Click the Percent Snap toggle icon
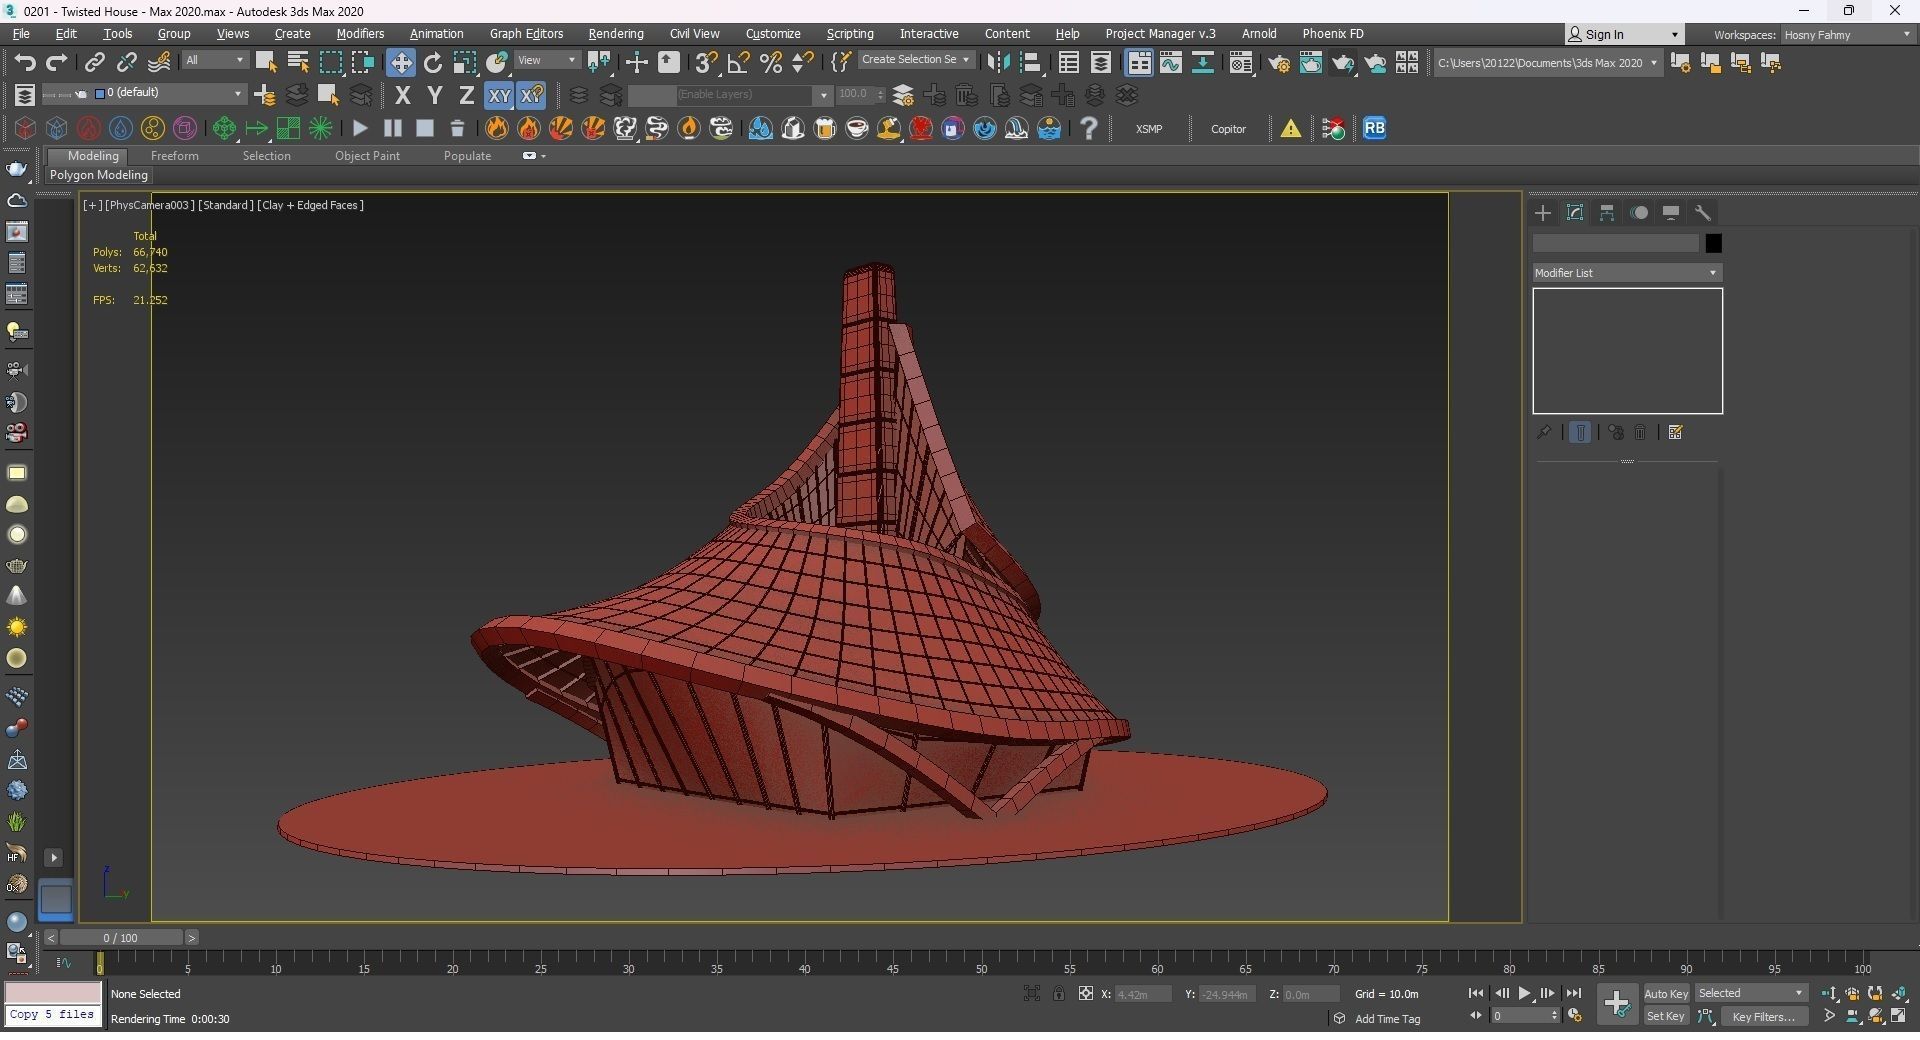The width and height of the screenshot is (1920, 1040). click(x=771, y=62)
